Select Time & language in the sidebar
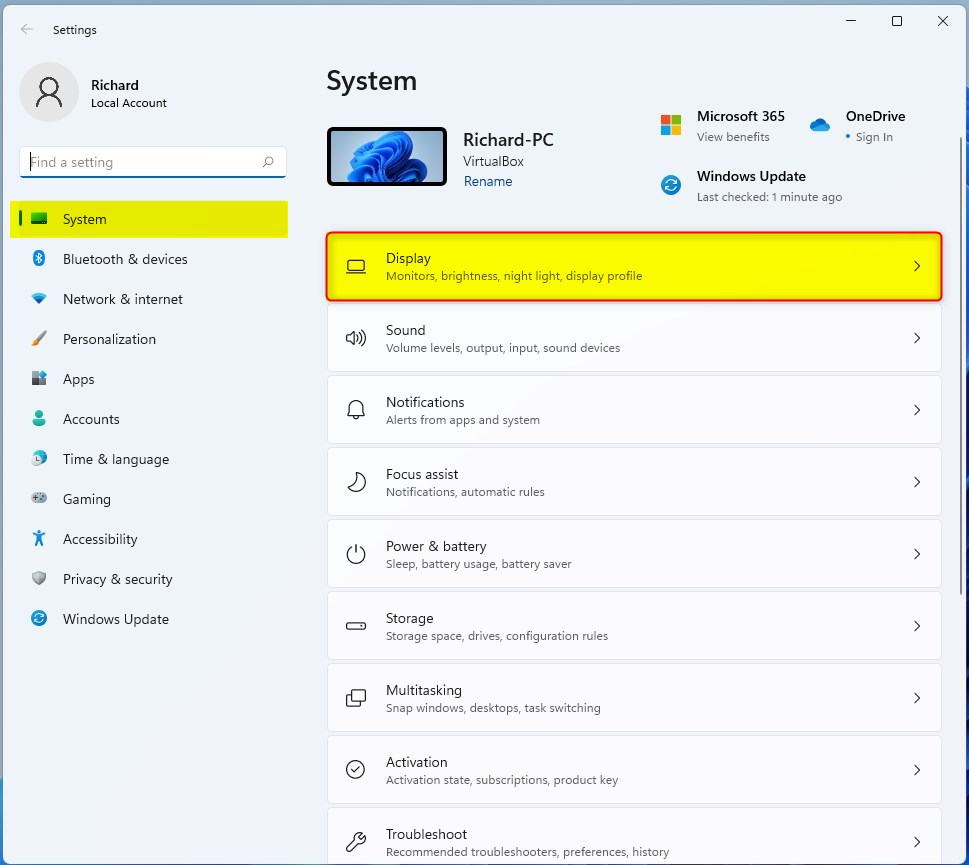The width and height of the screenshot is (969, 865). click(x=115, y=459)
